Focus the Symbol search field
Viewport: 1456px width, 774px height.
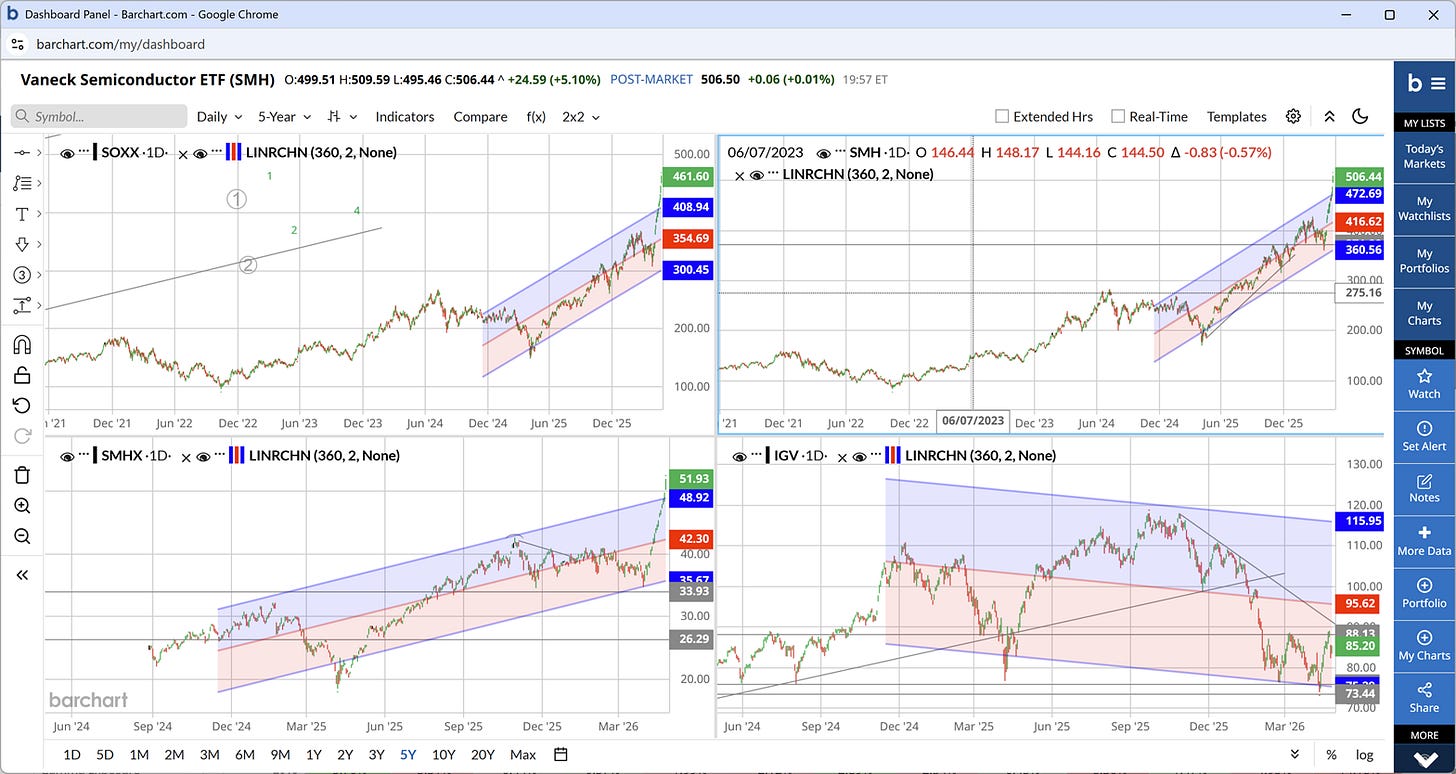click(99, 116)
